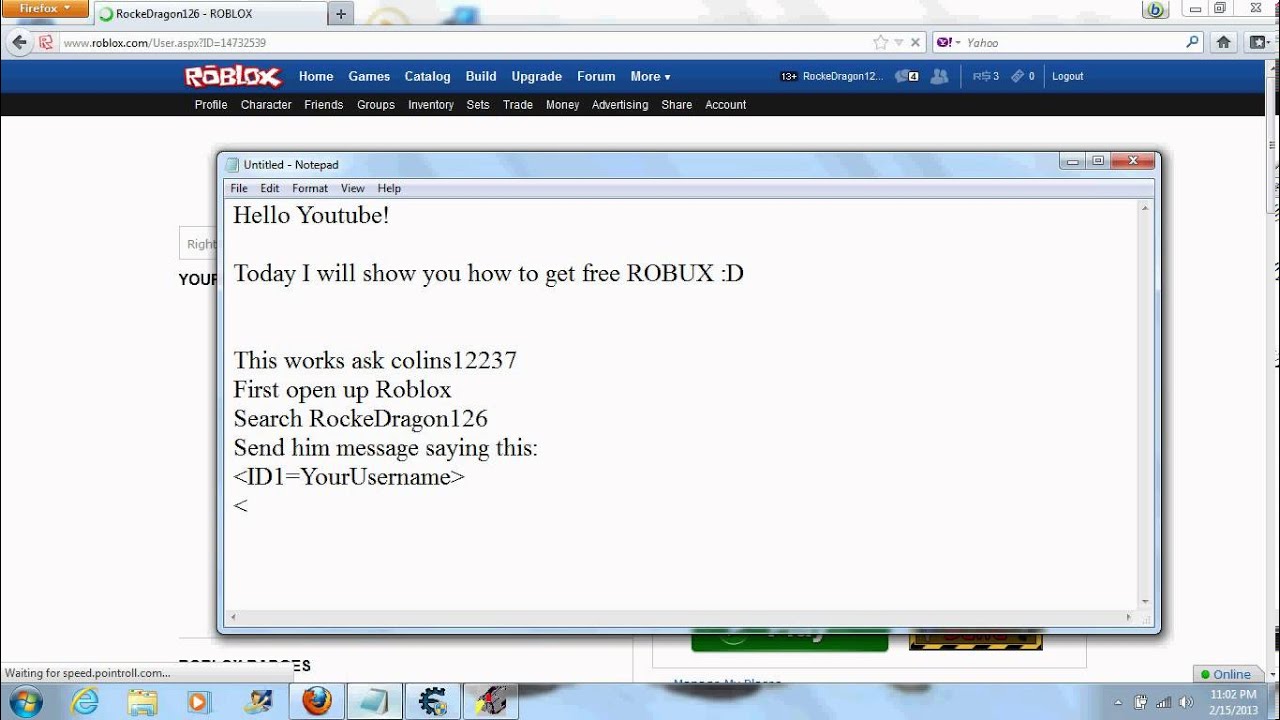This screenshot has height=720, width=1280.
Task: Open the Roblox Forum link
Action: pyautogui.click(x=596, y=77)
